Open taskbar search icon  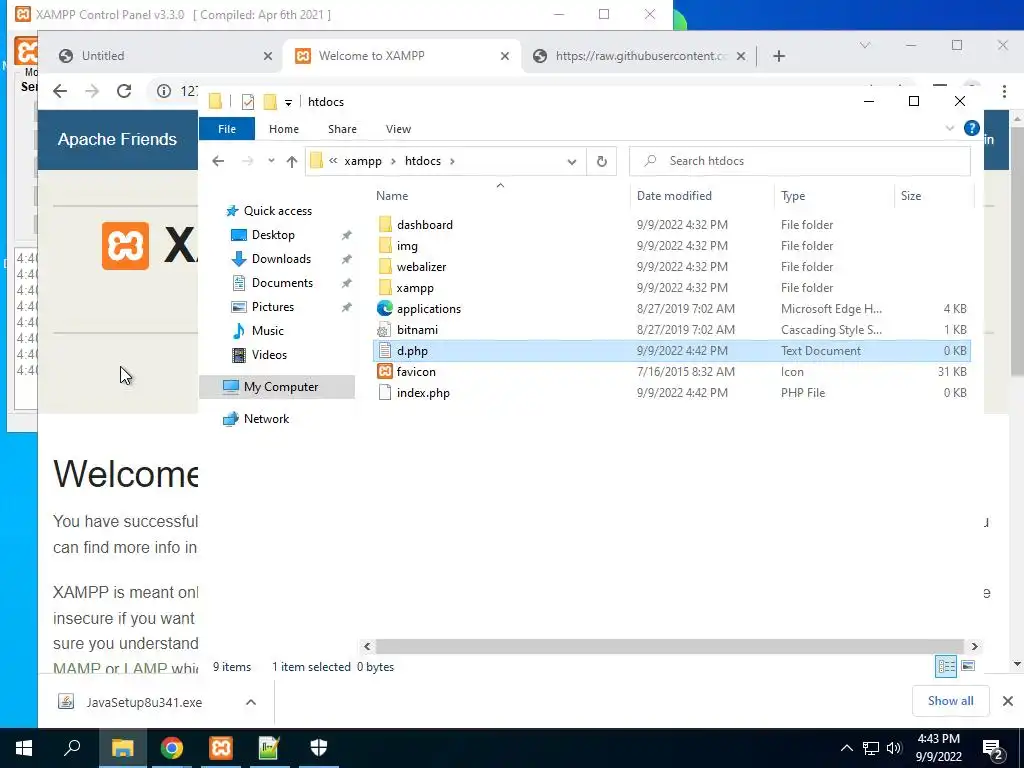[72, 748]
